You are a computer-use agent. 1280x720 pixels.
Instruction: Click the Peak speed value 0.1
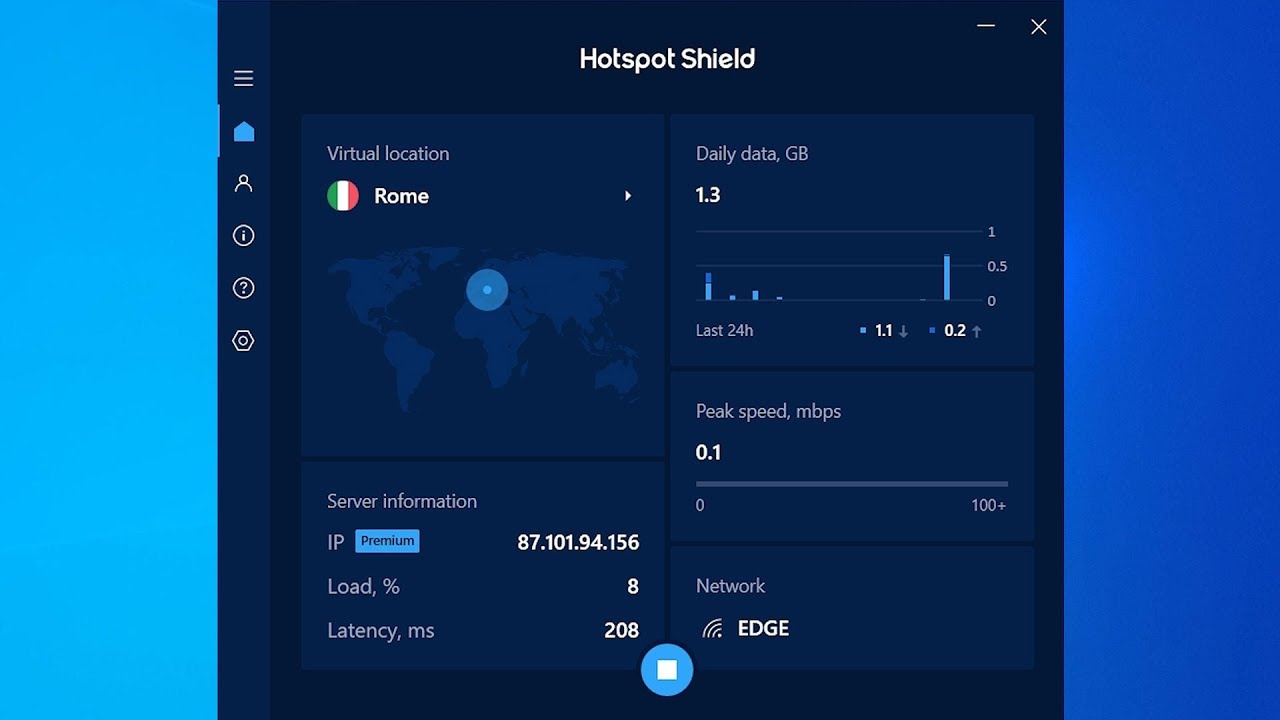point(708,453)
